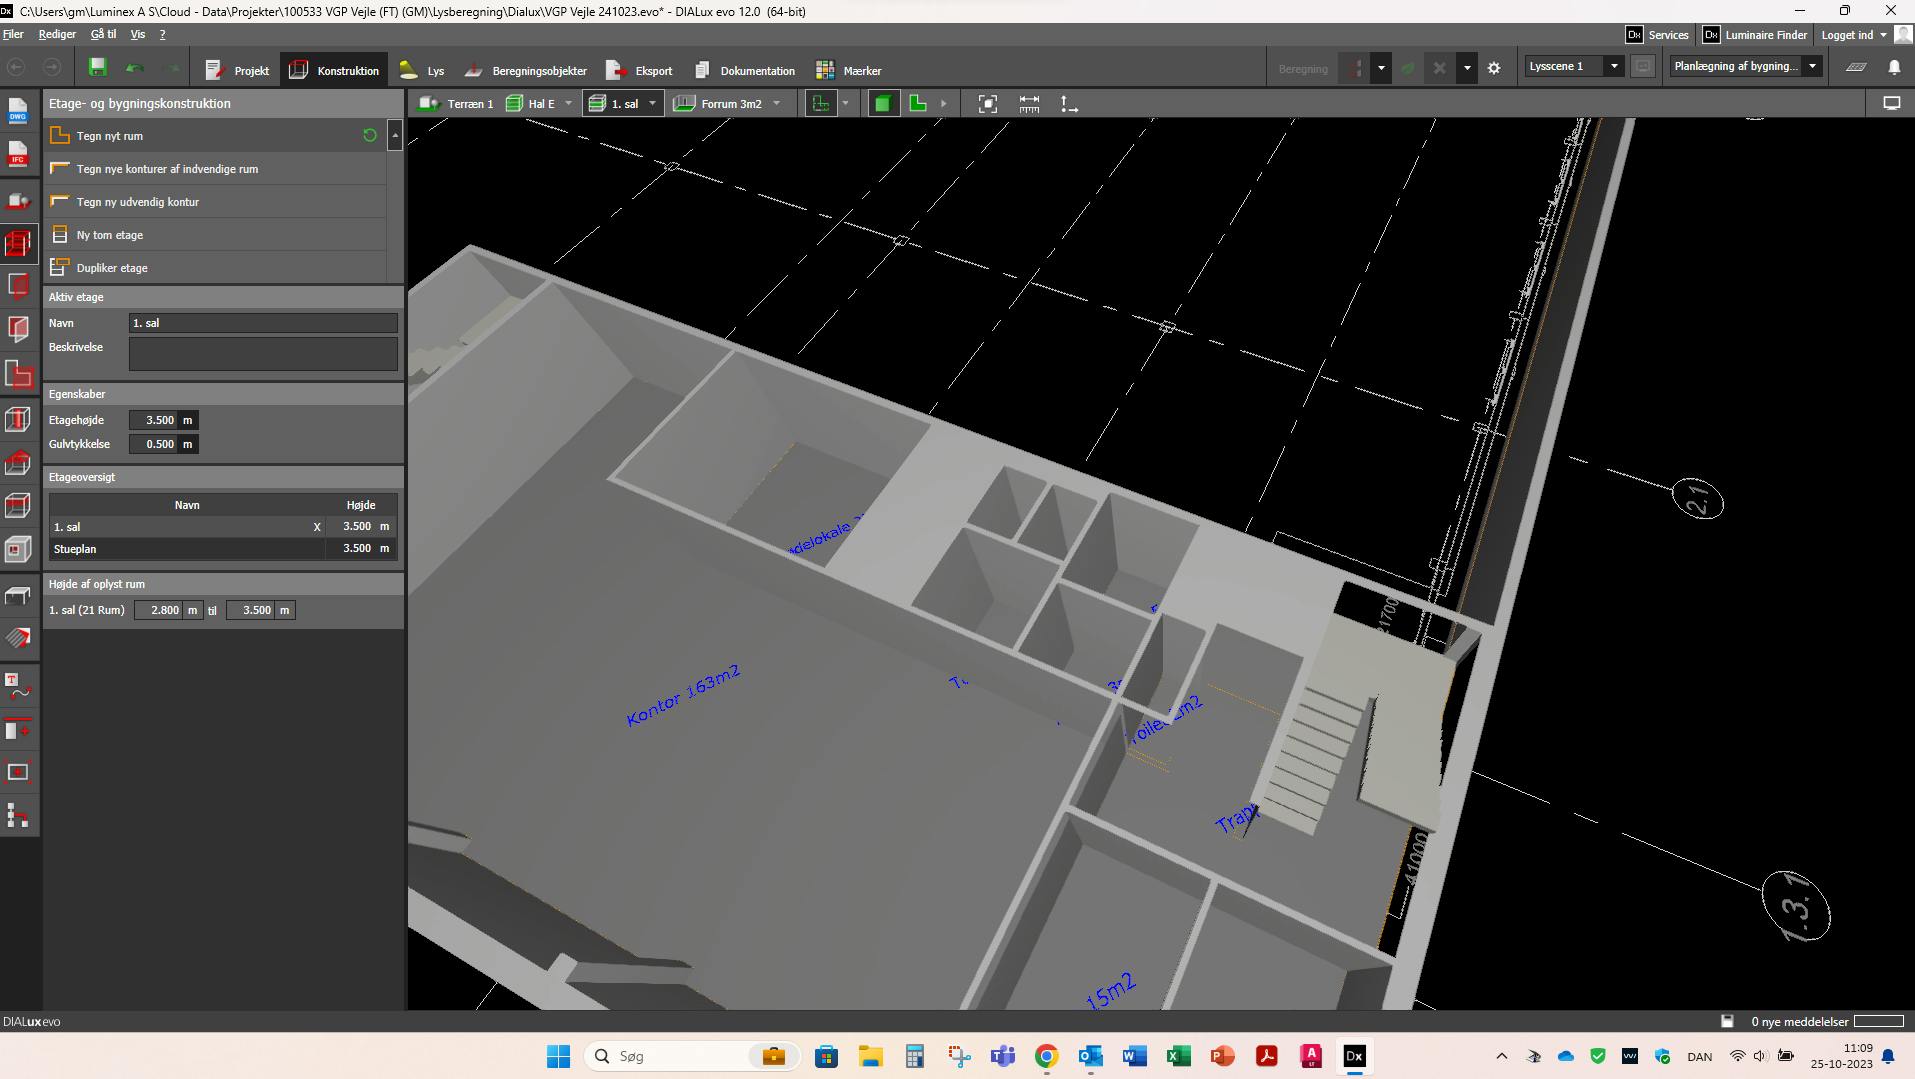
Task: Open the Mærker tab
Action: tap(849, 70)
